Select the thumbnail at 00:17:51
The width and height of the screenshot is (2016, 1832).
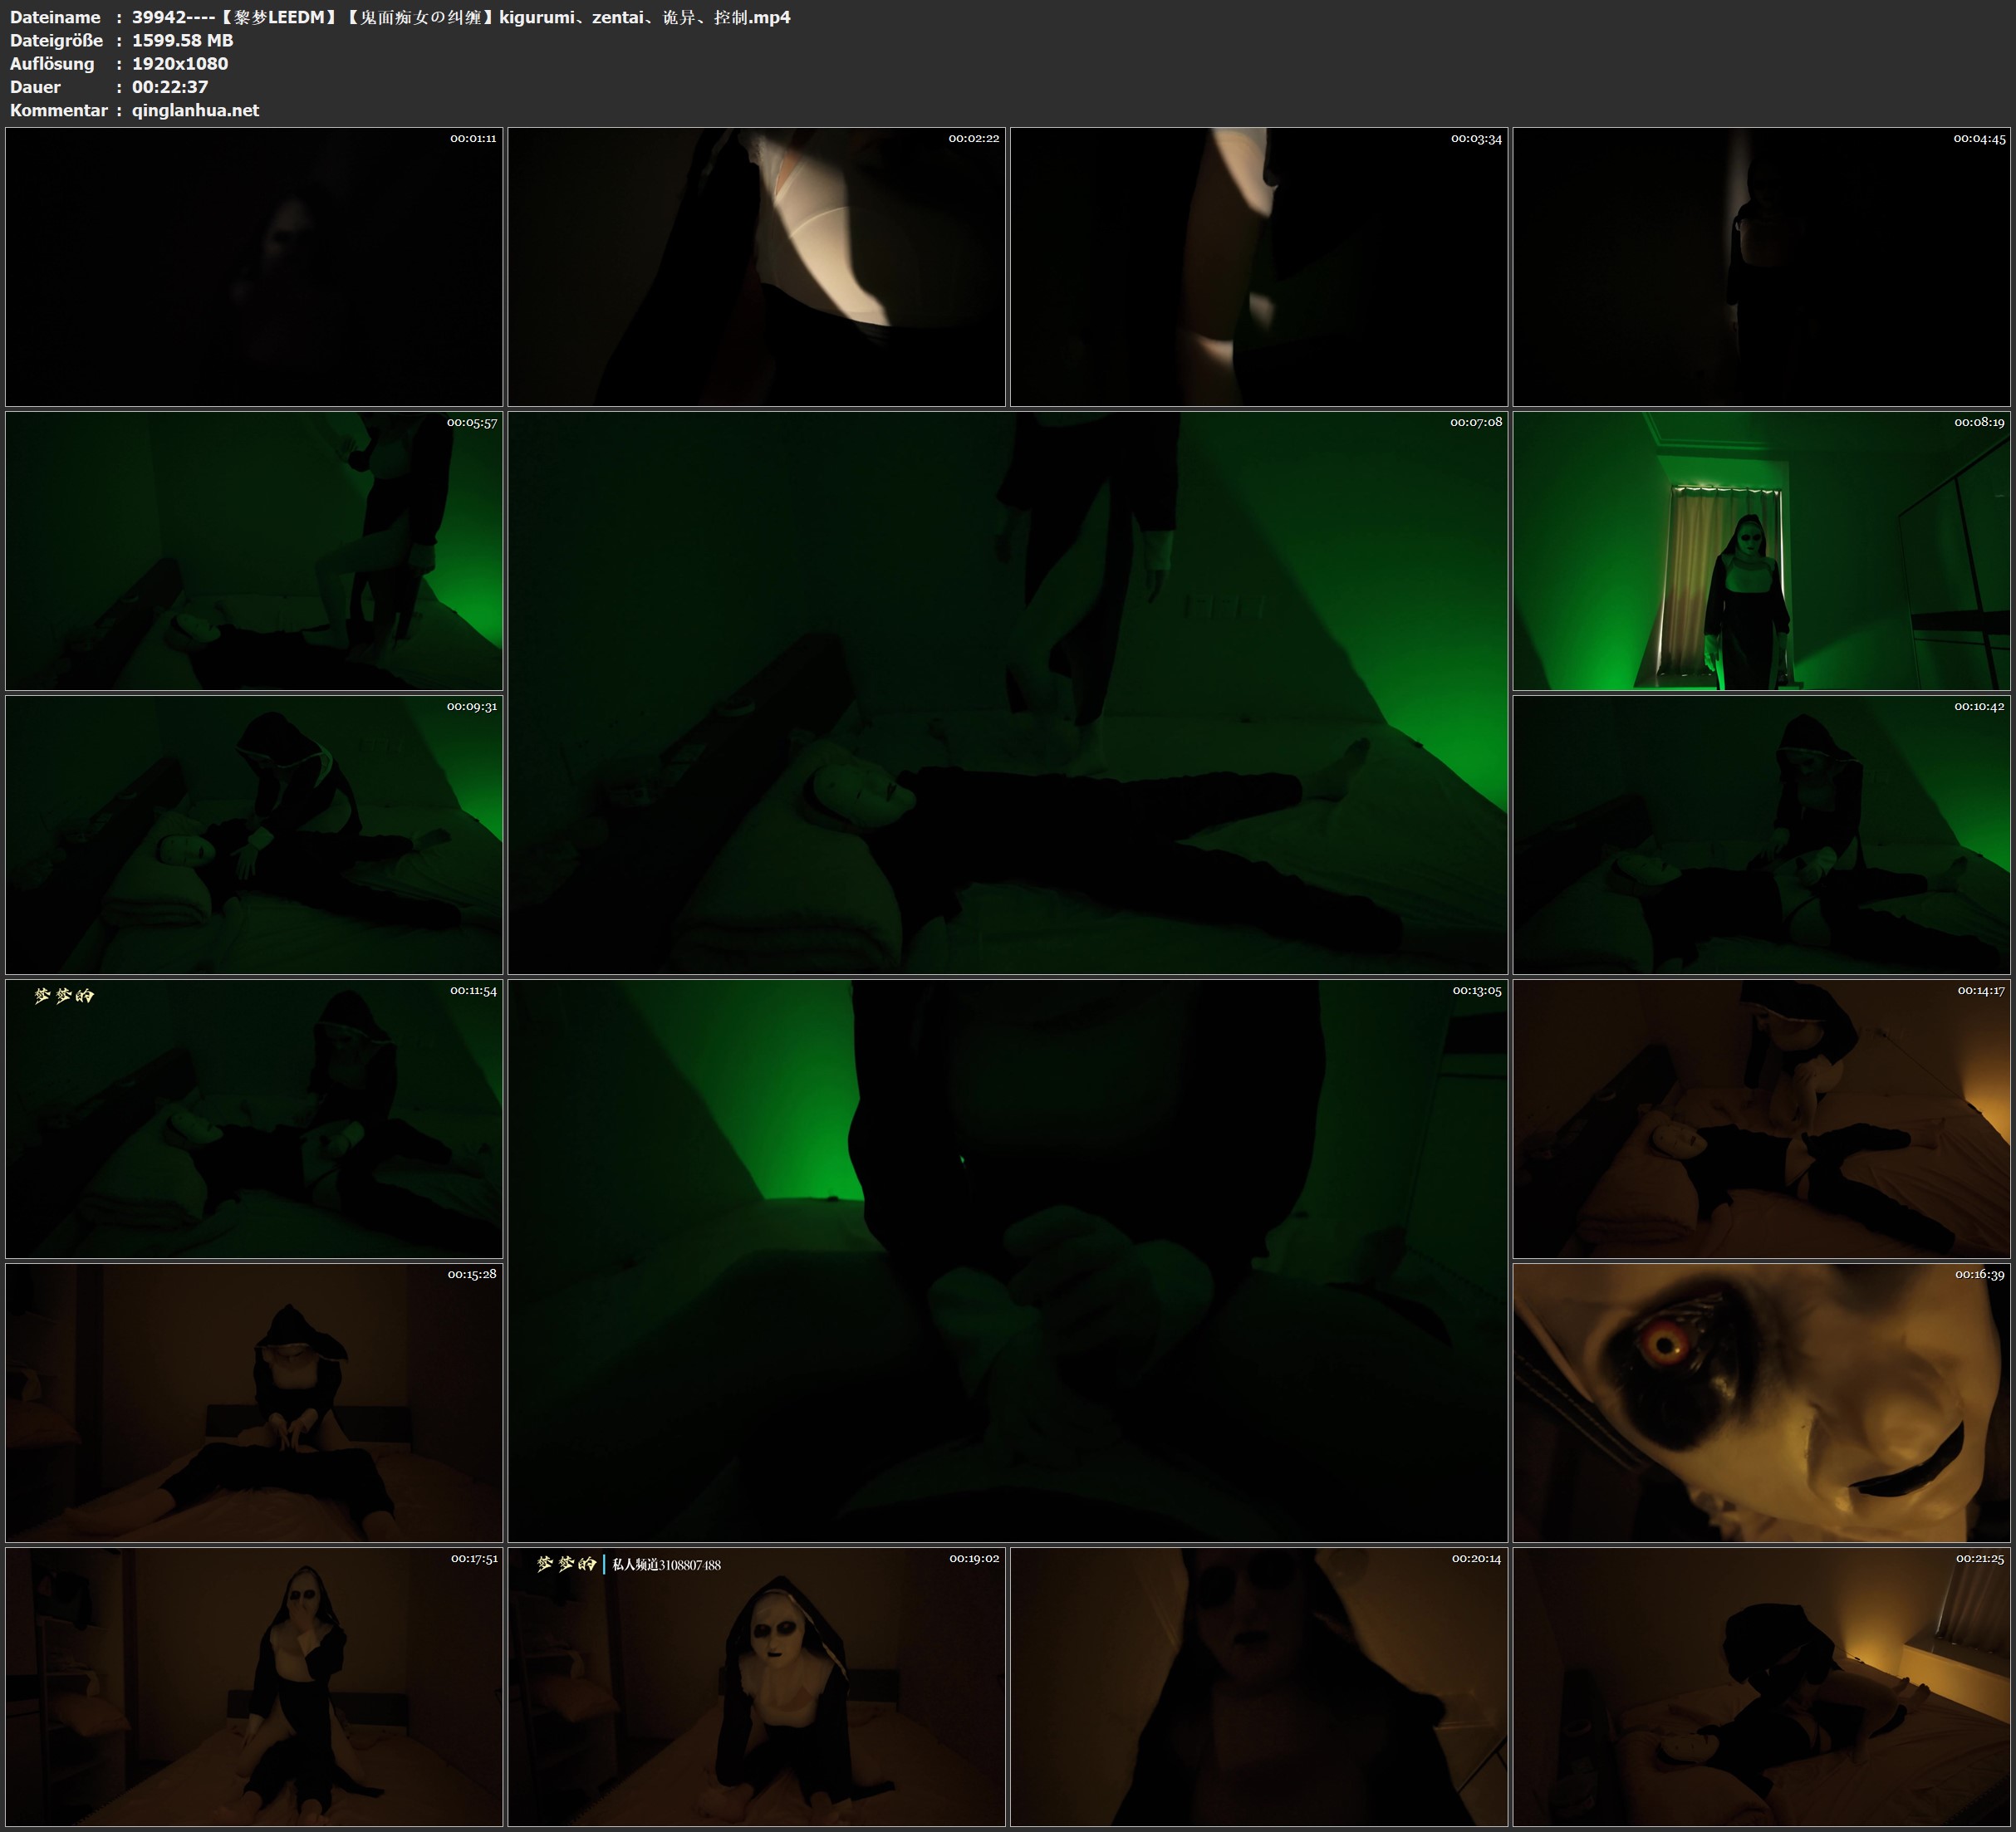pos(254,1686)
